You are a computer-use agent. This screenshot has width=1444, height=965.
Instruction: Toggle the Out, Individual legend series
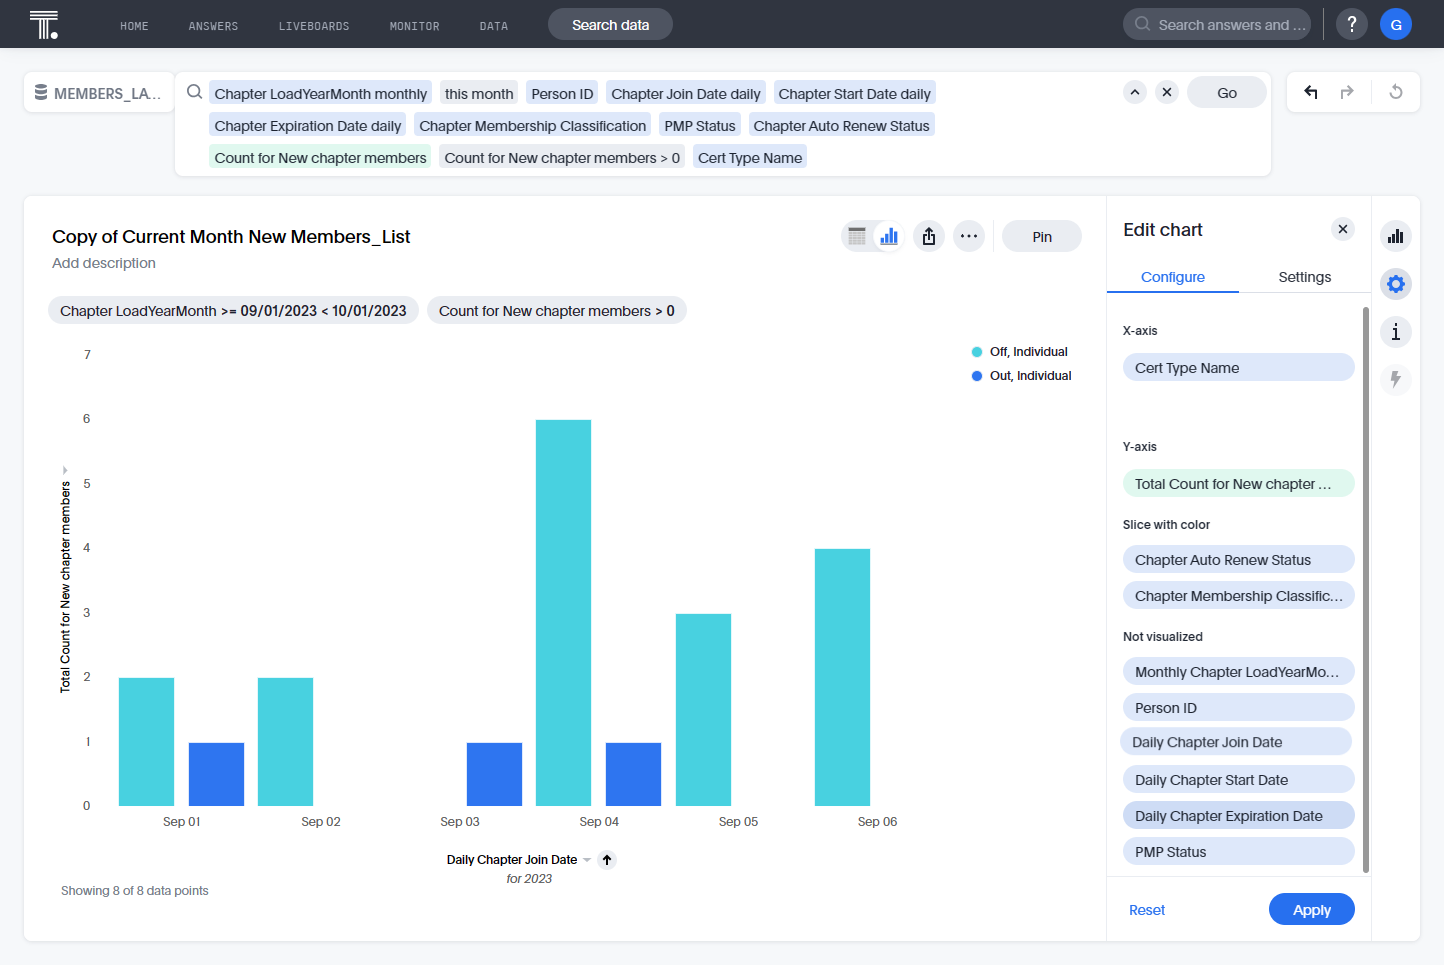1022,376
